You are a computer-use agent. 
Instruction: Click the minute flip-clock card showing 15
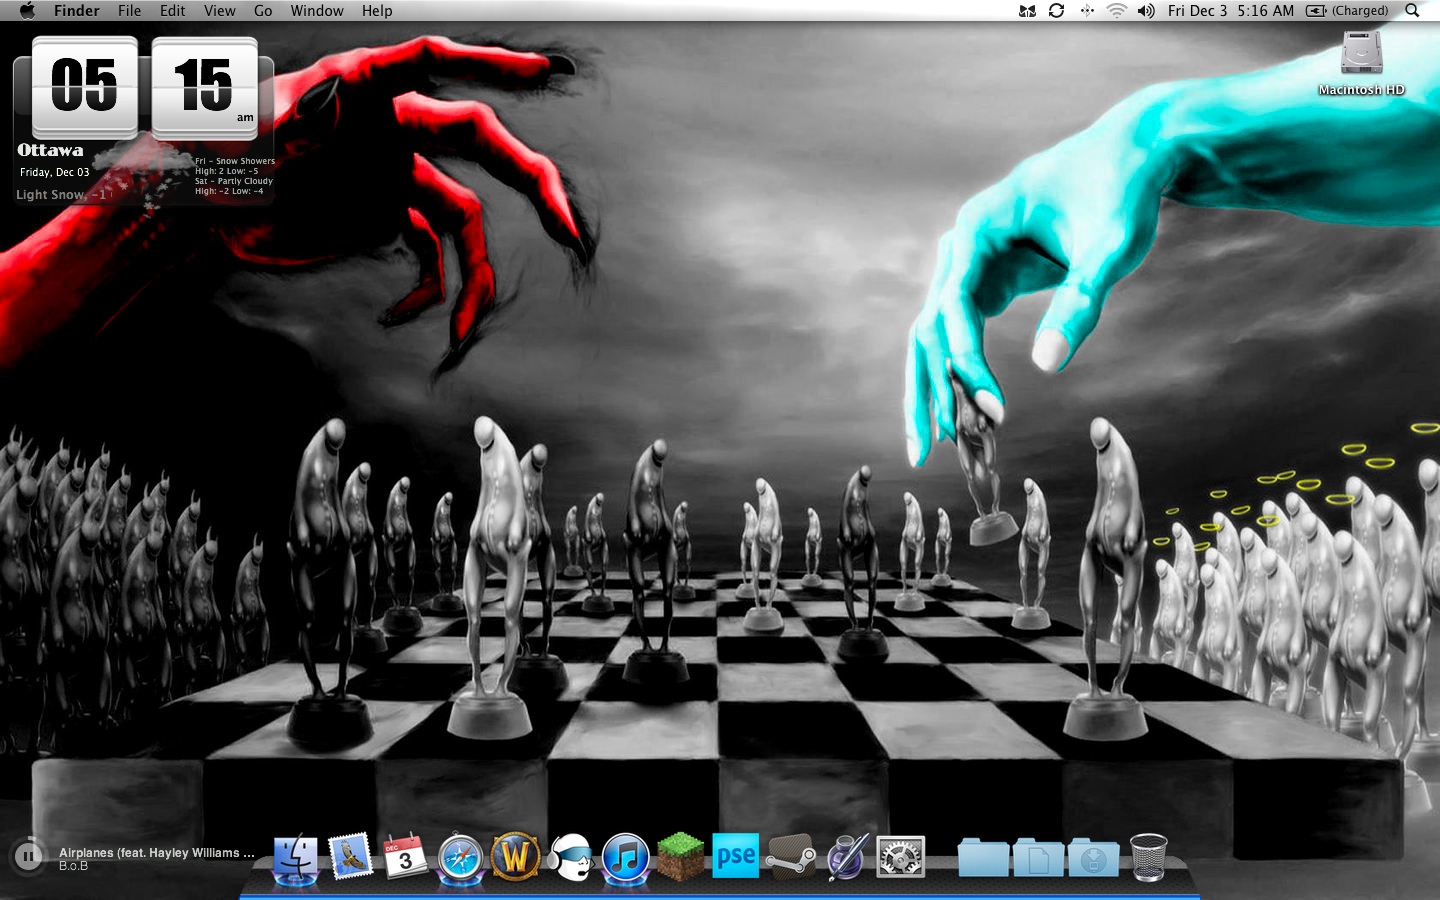[205, 86]
